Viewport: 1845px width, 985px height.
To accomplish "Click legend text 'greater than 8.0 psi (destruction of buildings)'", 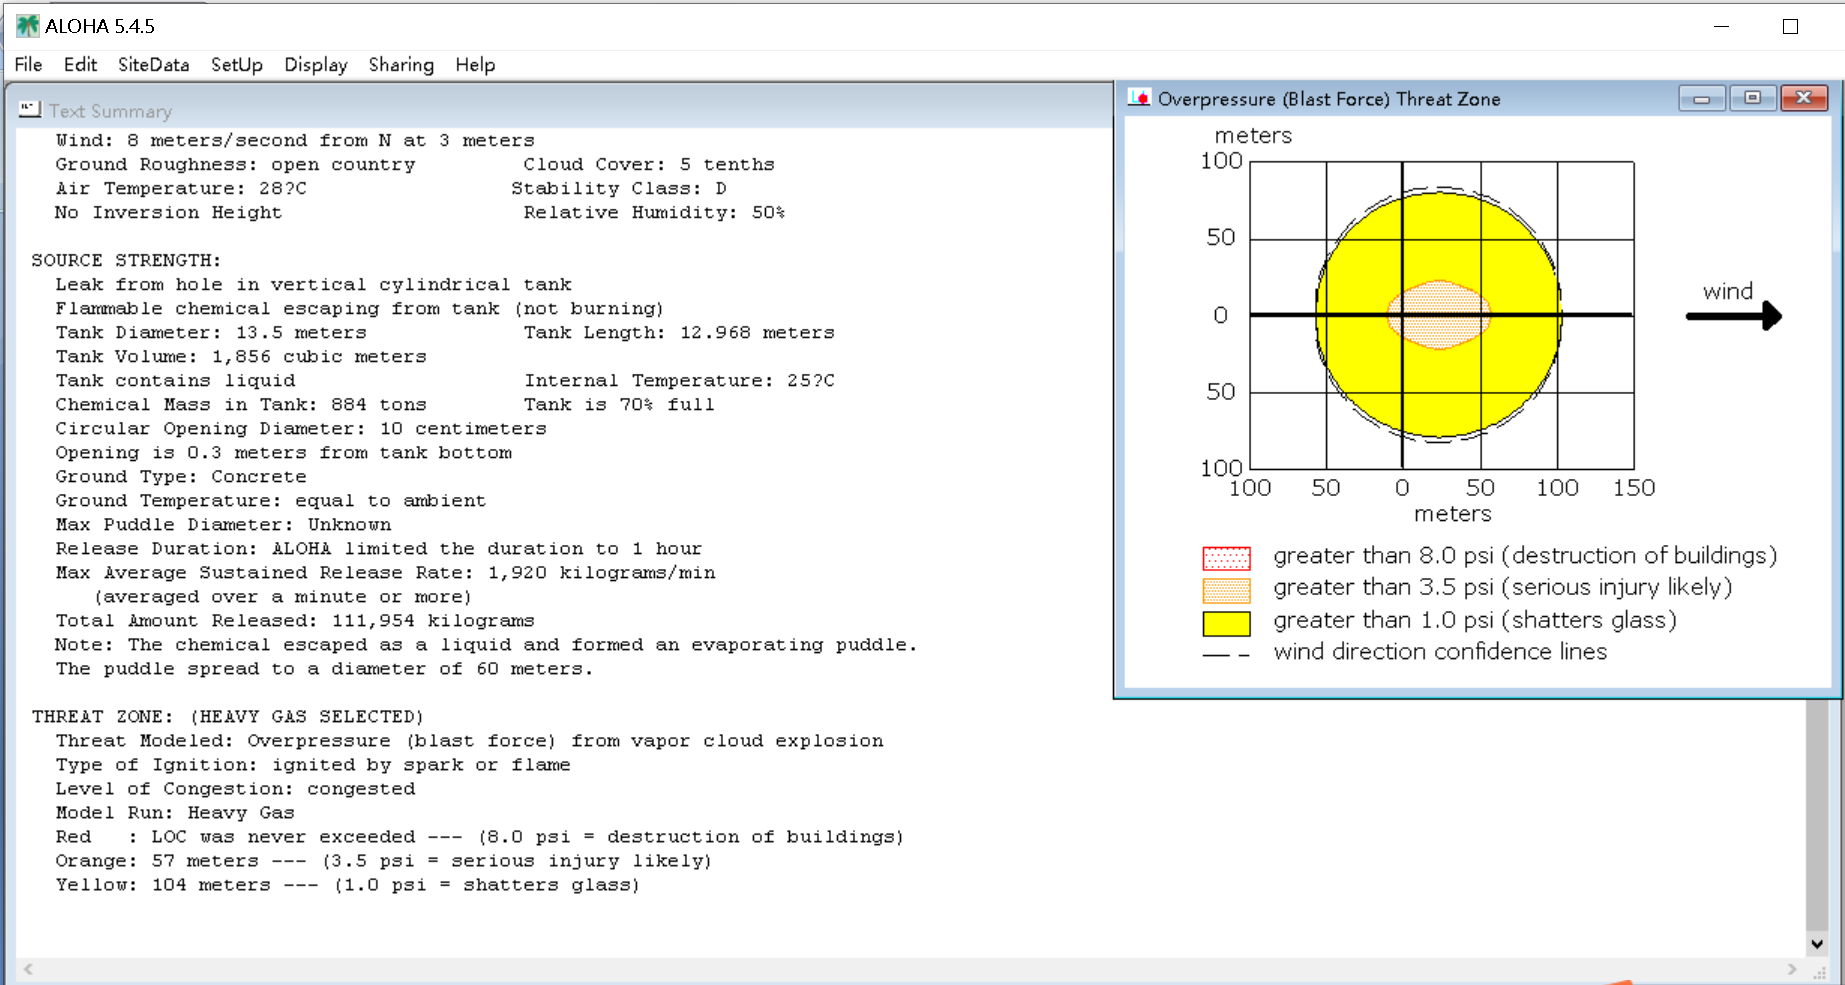I will tap(1525, 556).
